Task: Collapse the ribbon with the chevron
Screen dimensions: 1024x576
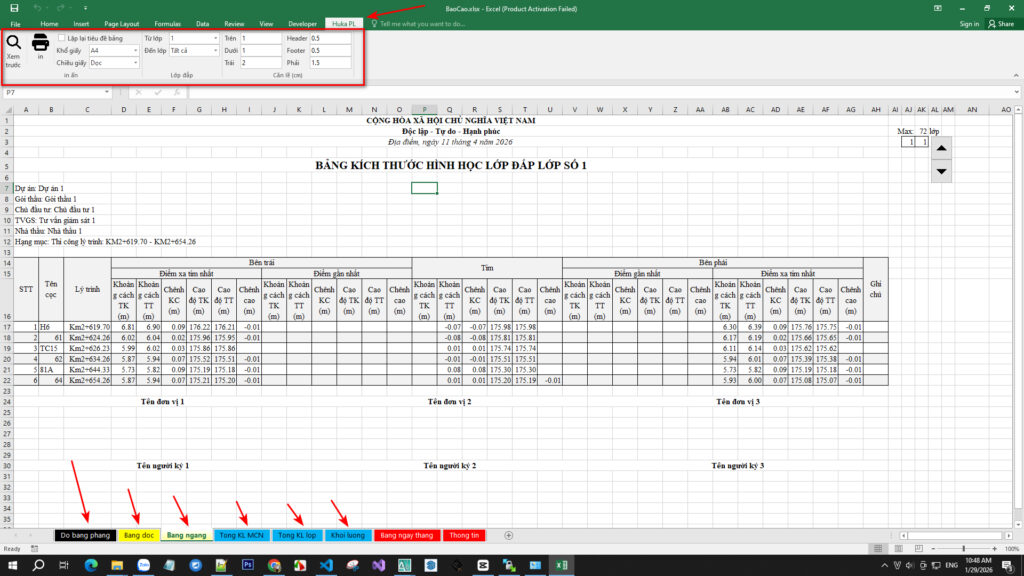Action: pos(1014,79)
